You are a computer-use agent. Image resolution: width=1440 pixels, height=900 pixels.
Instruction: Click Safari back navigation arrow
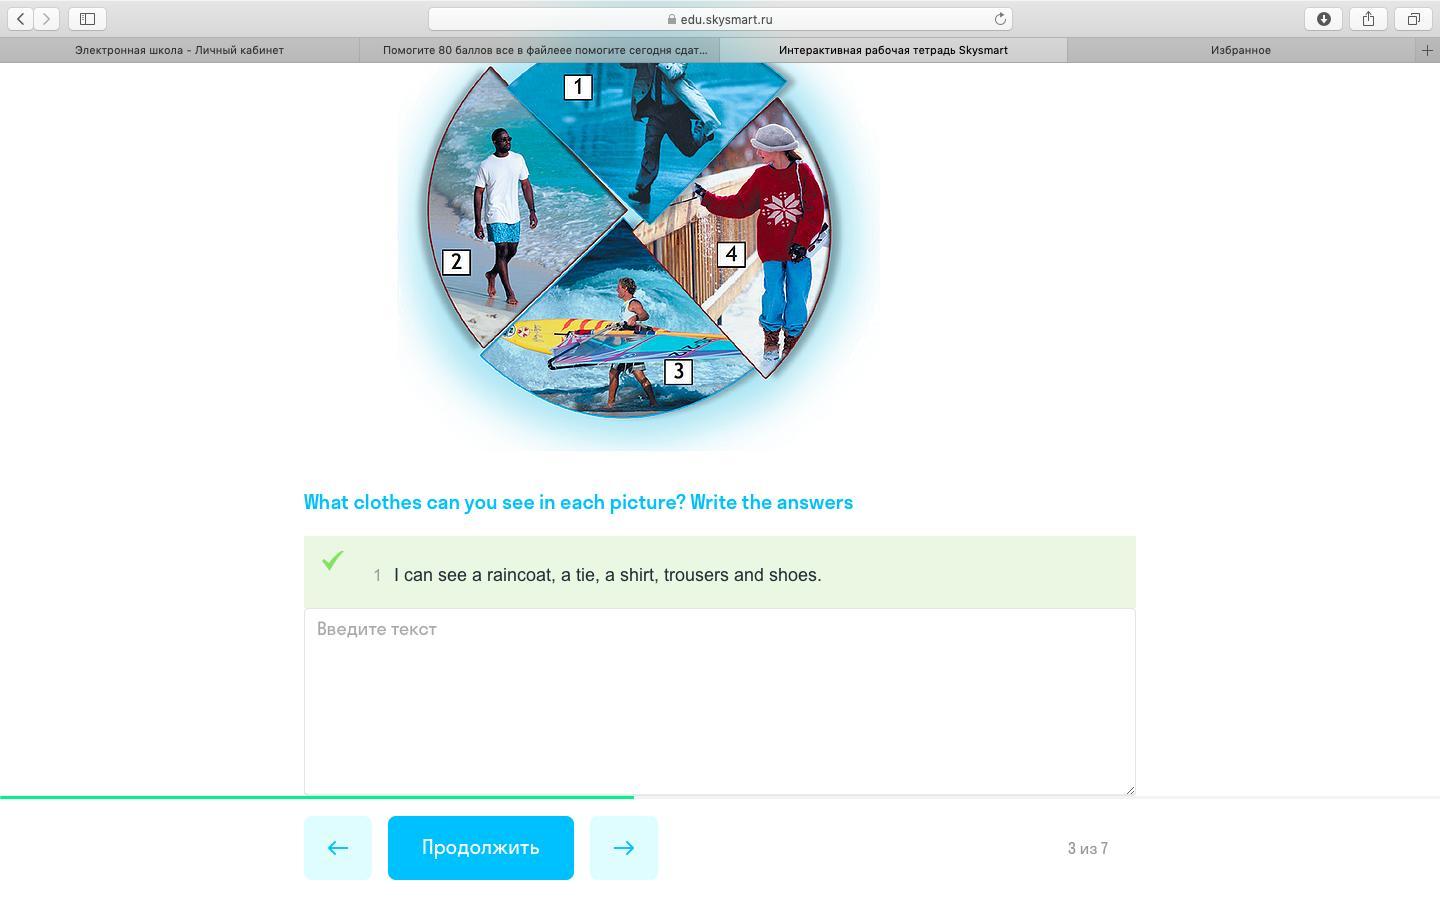pyautogui.click(x=21, y=19)
